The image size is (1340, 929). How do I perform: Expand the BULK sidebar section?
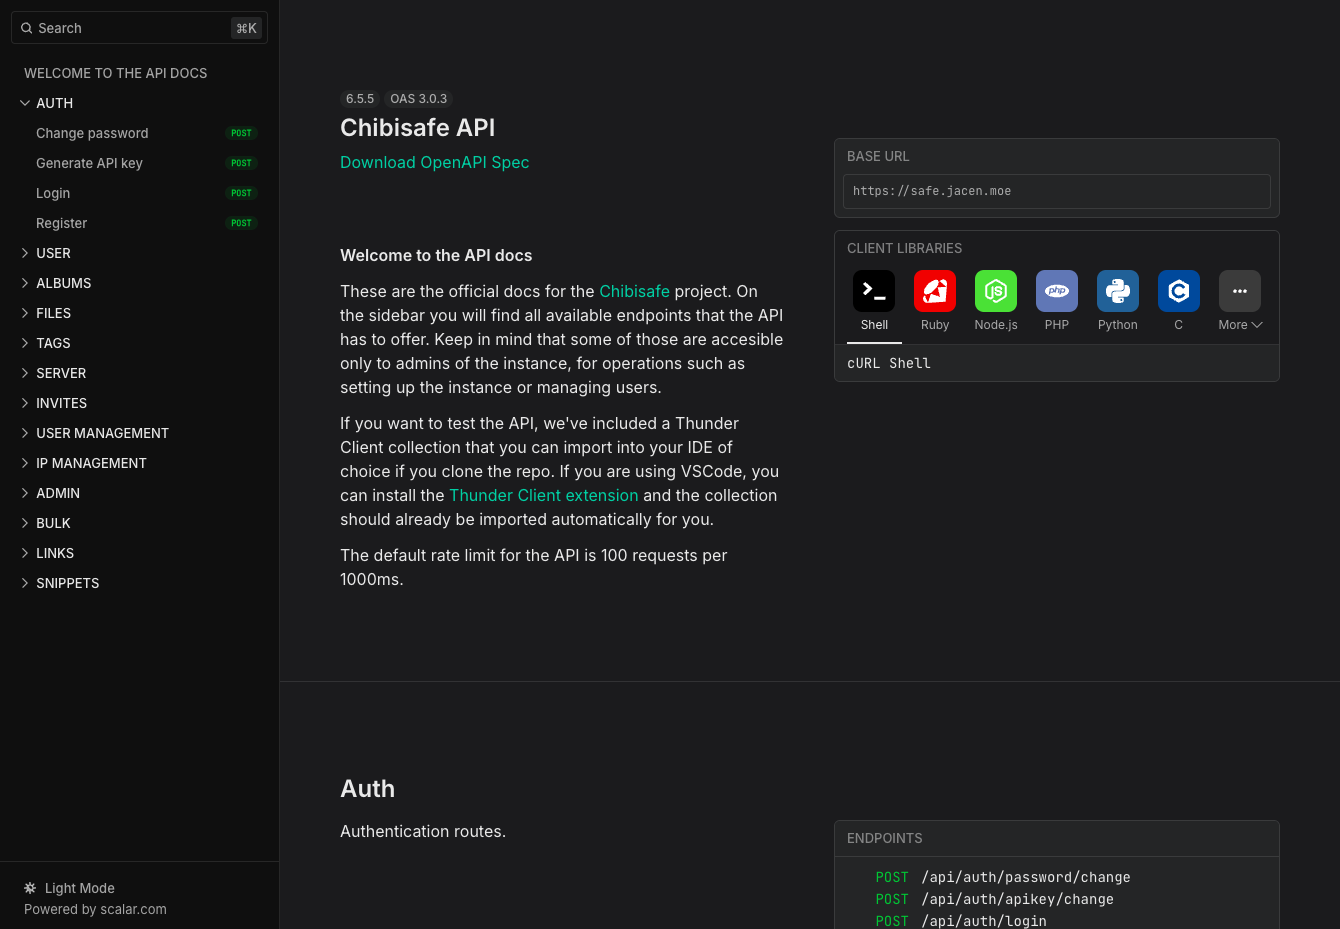[x=25, y=523]
